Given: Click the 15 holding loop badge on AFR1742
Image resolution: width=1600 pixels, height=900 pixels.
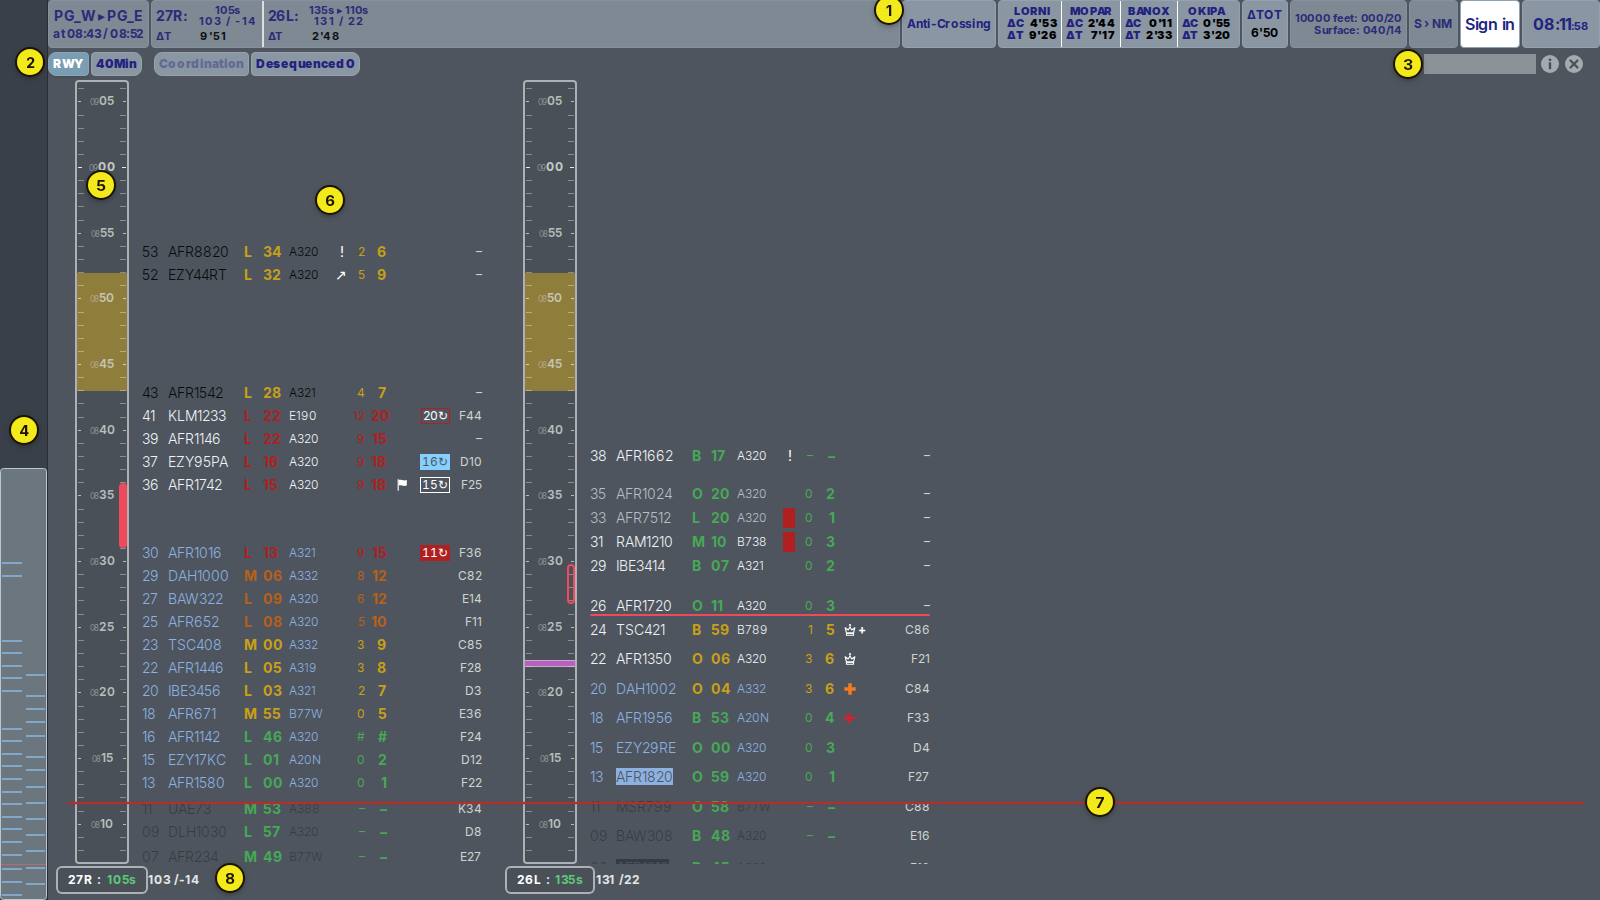Looking at the screenshot, I should (435, 485).
